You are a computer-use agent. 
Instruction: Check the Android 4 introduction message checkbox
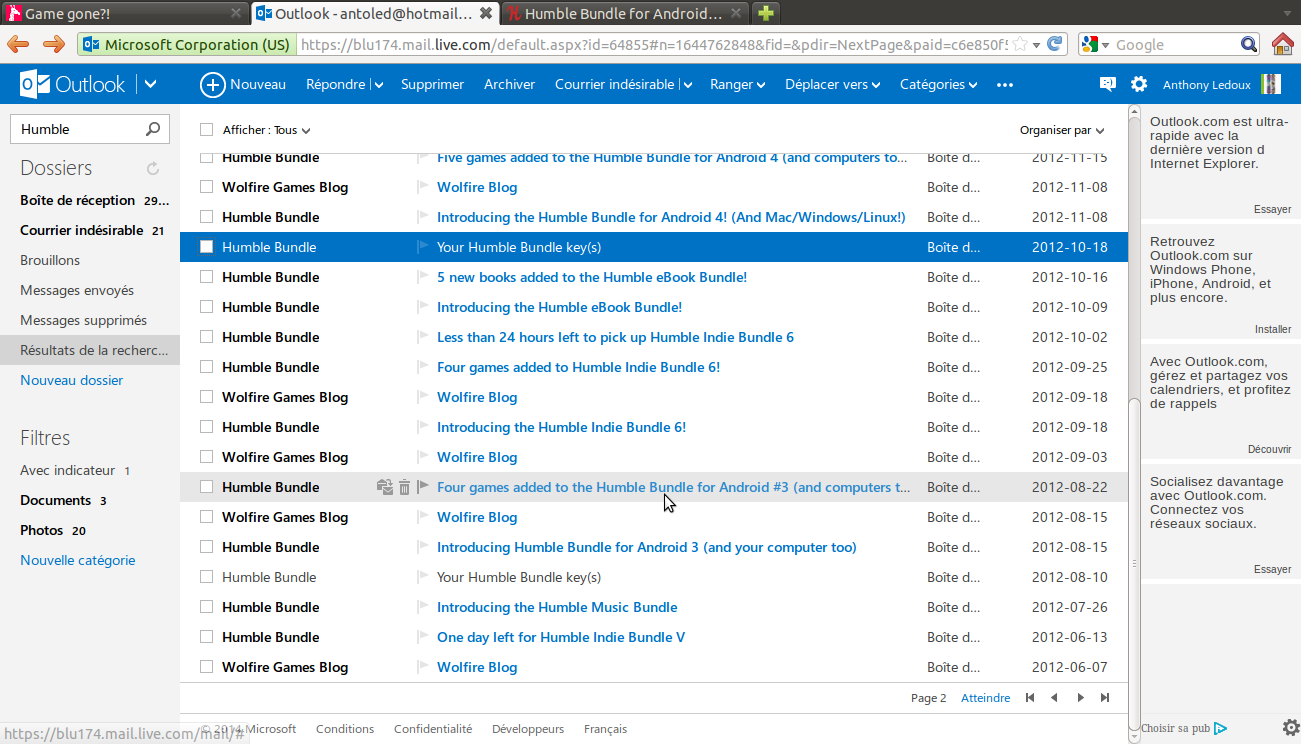[207, 217]
